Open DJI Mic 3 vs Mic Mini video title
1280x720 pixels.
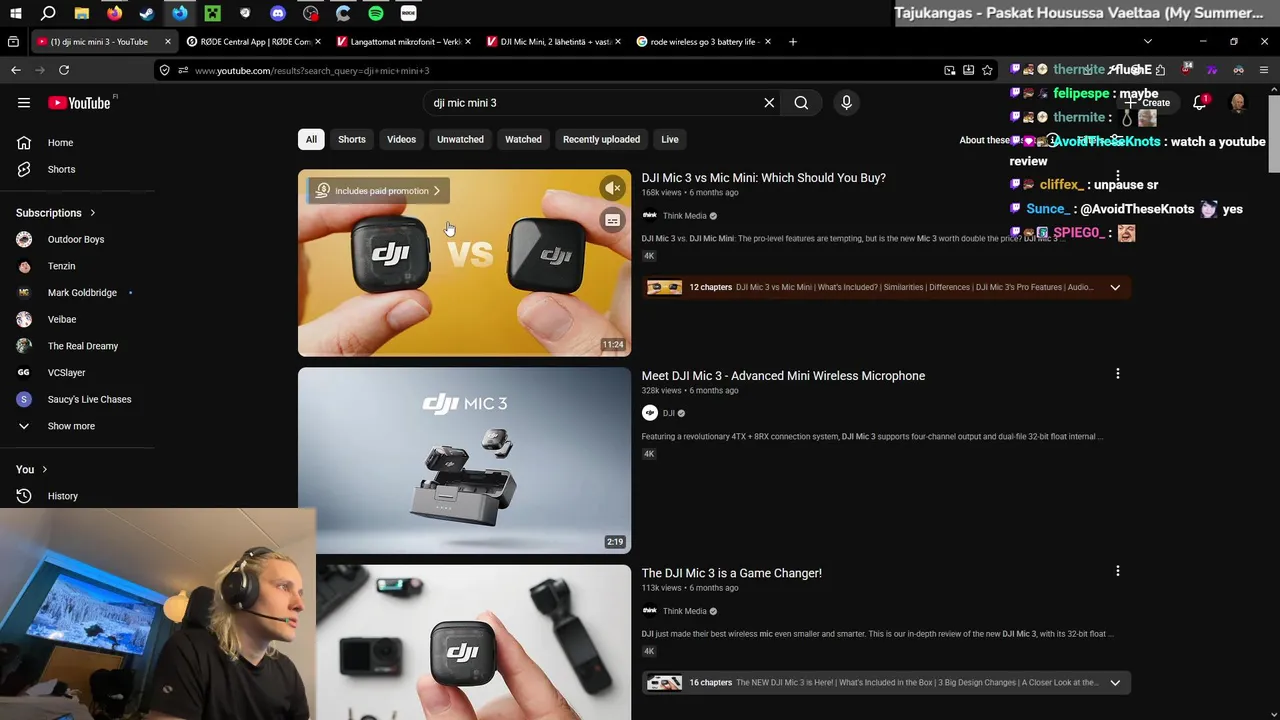pos(763,178)
